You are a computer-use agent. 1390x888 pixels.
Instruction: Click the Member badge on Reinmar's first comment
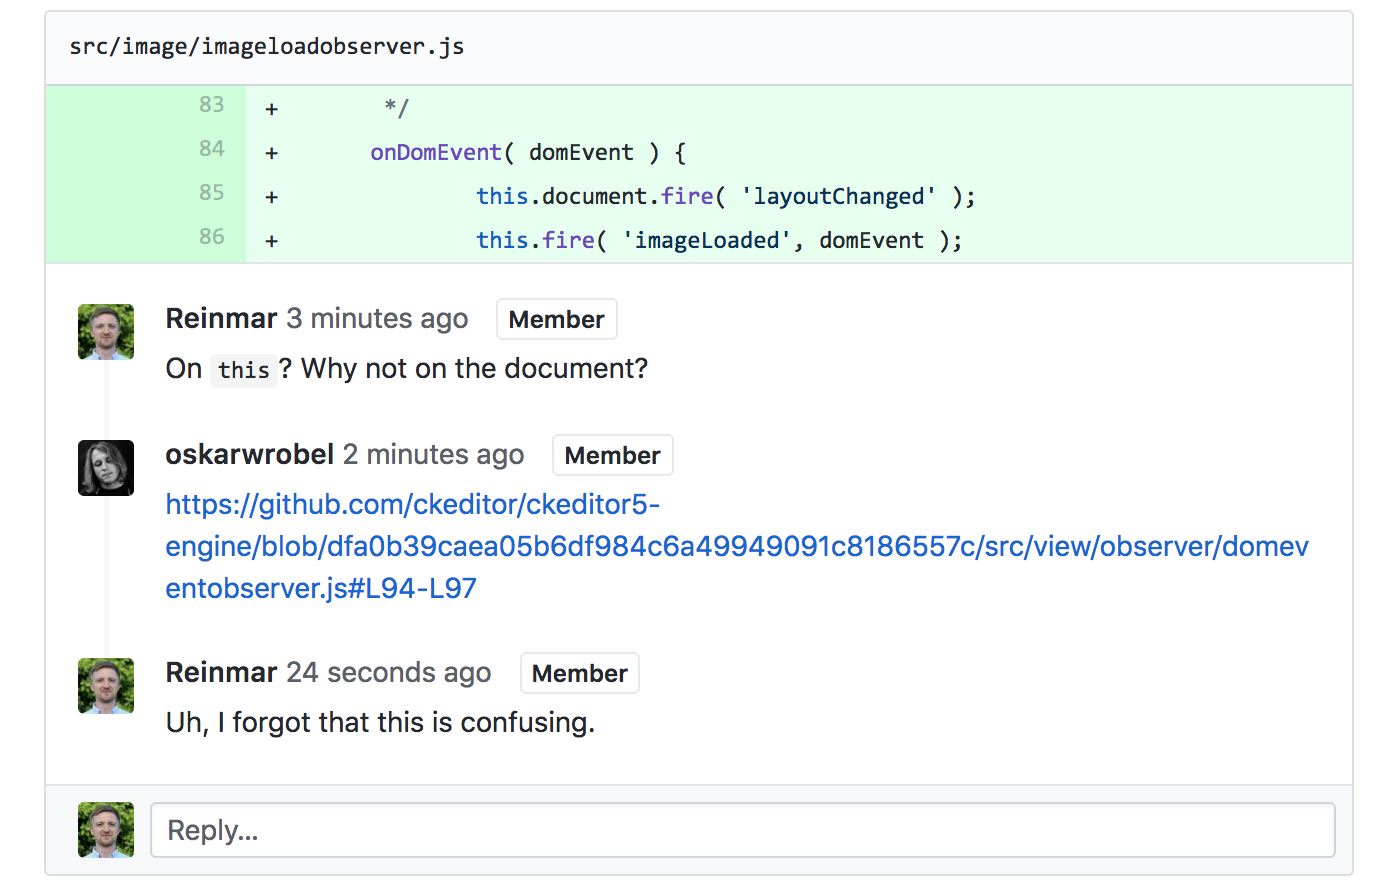556,319
